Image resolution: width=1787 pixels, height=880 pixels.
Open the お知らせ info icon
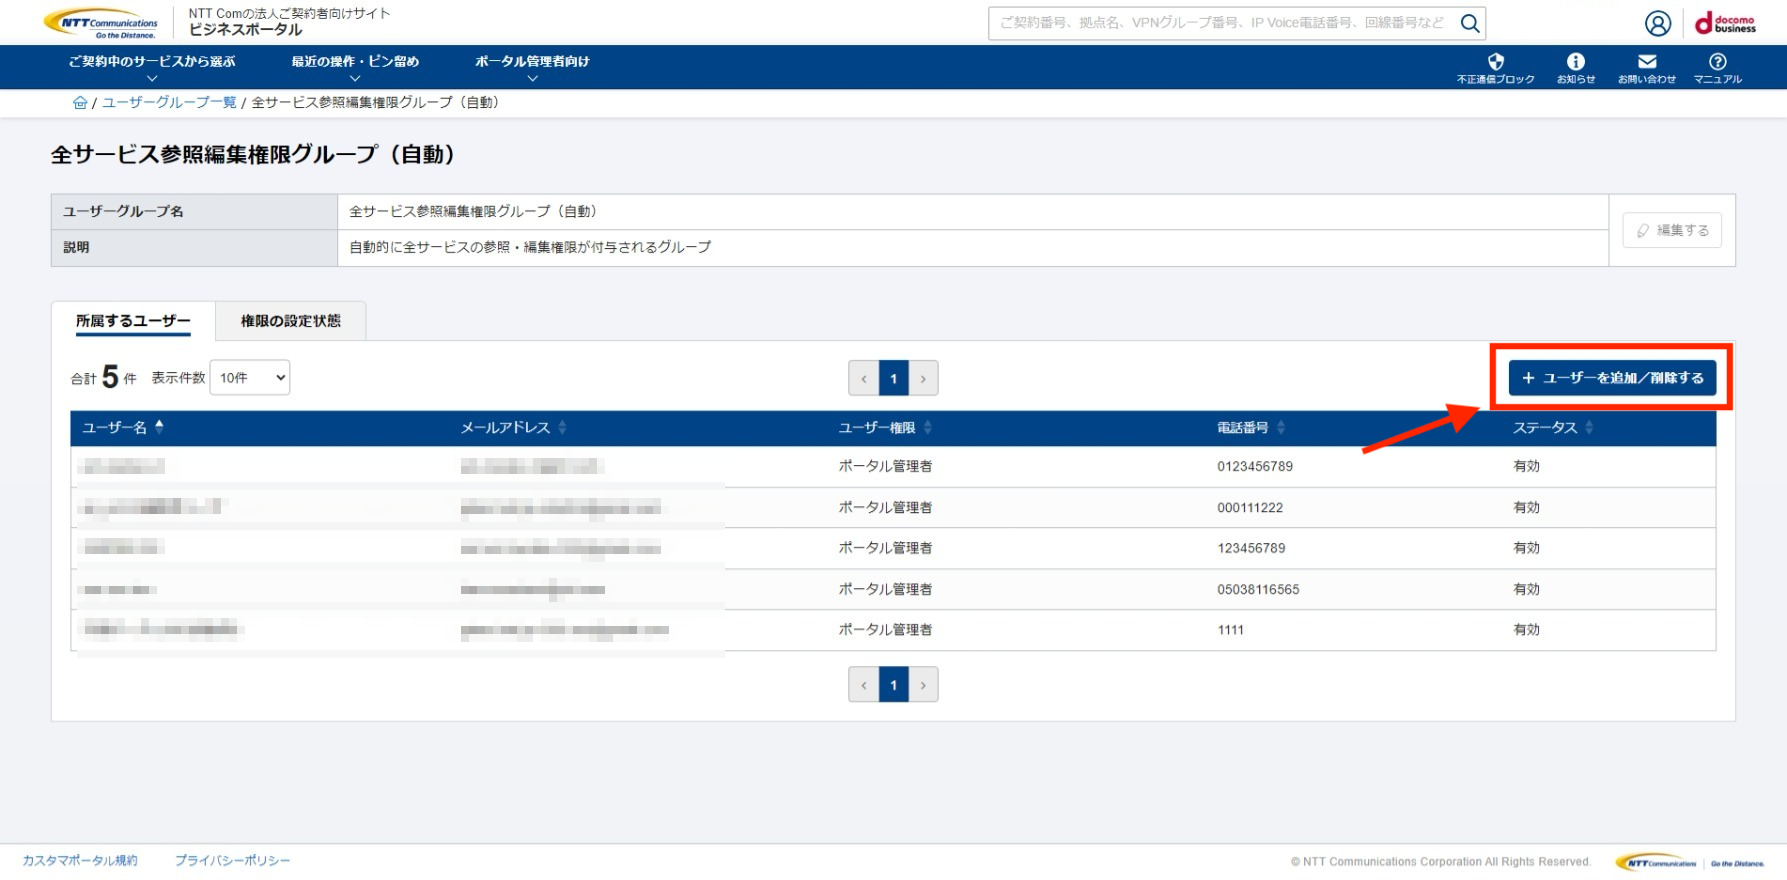point(1575,67)
